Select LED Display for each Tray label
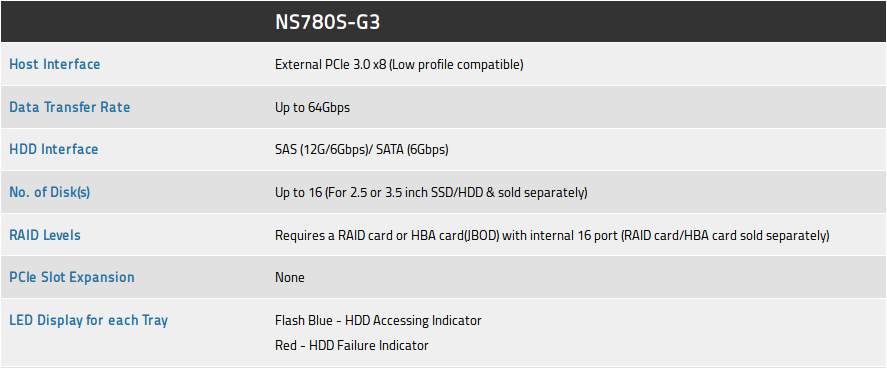This screenshot has height=368, width=887. (88, 321)
